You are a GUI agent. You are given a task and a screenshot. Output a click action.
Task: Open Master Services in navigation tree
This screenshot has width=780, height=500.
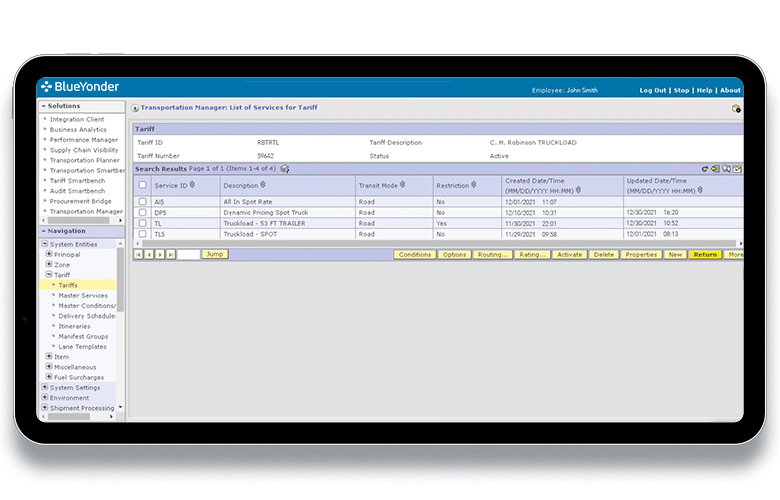point(82,295)
